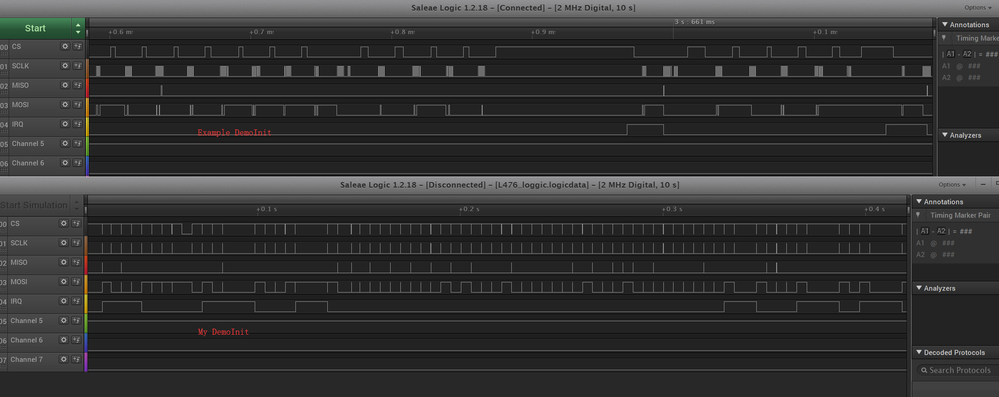Place the A1 timing marker in top window
Image resolution: width=999 pixels, height=397 pixels.
click(950, 54)
